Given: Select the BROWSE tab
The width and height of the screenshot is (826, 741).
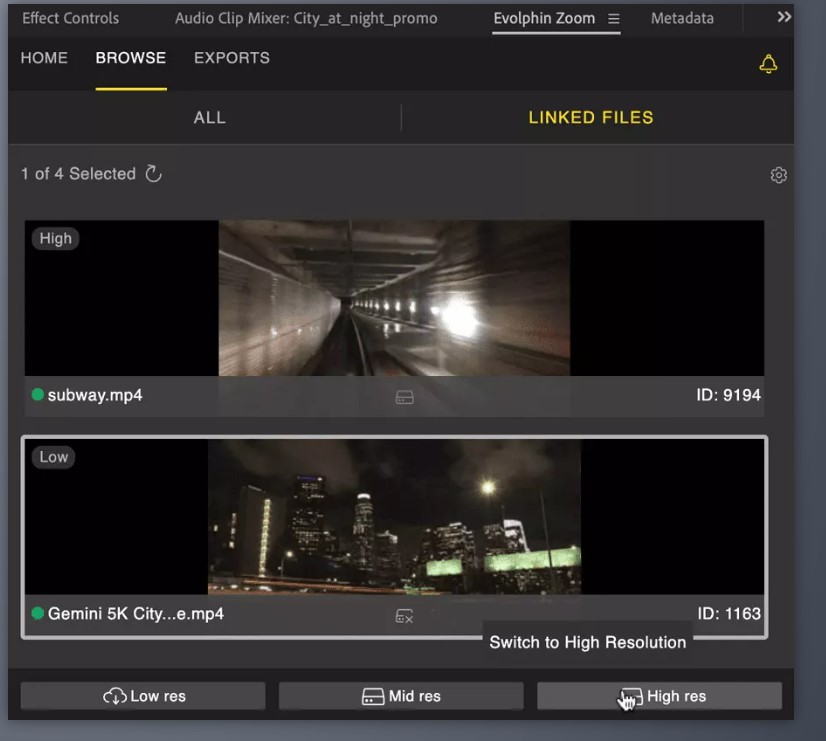Looking at the screenshot, I should (131, 58).
